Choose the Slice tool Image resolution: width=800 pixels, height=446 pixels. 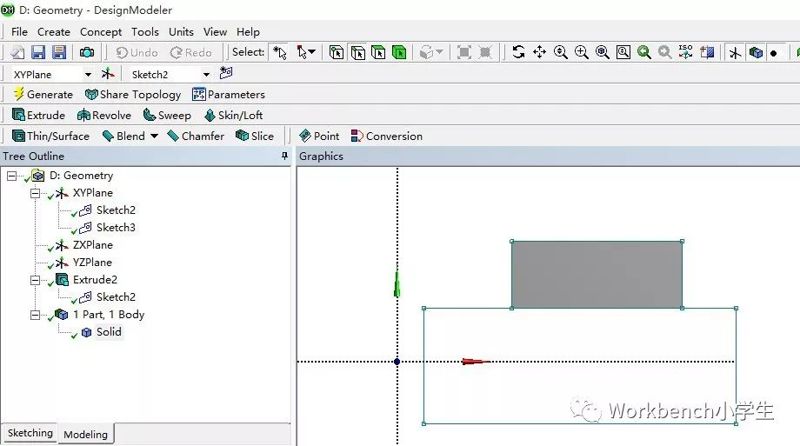click(x=255, y=136)
